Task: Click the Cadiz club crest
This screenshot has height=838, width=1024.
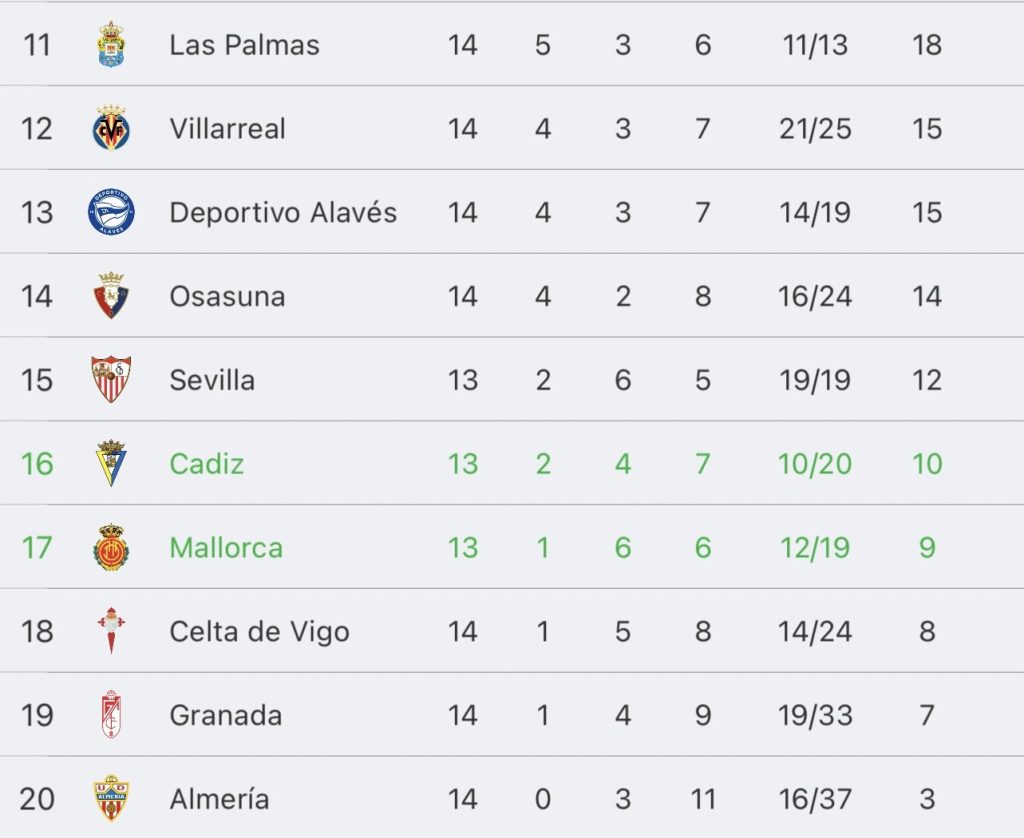Action: [111, 463]
